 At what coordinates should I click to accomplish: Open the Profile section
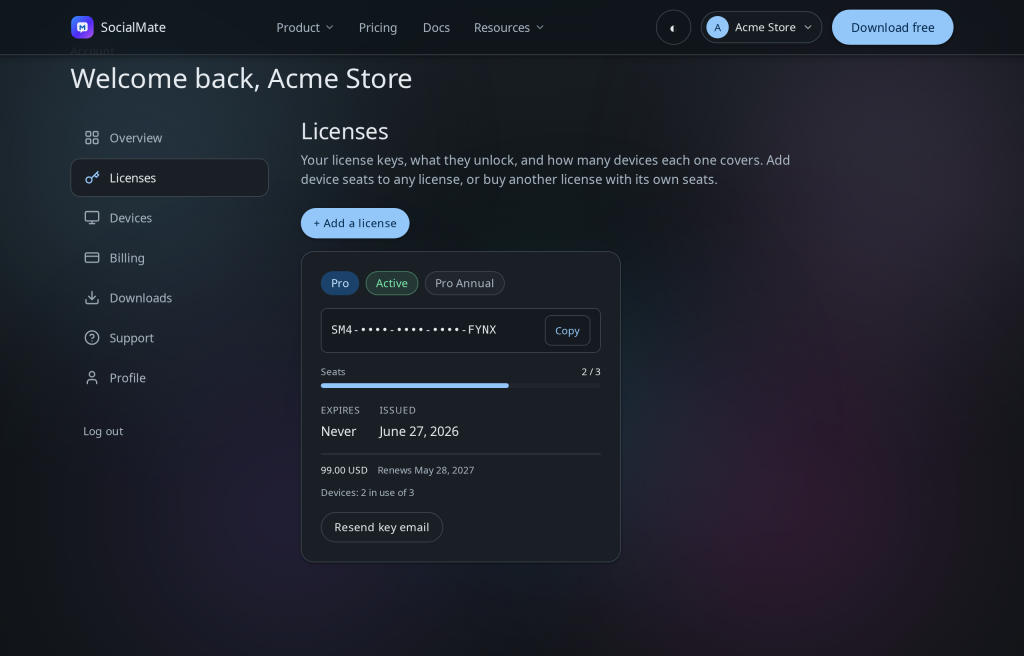pos(169,378)
